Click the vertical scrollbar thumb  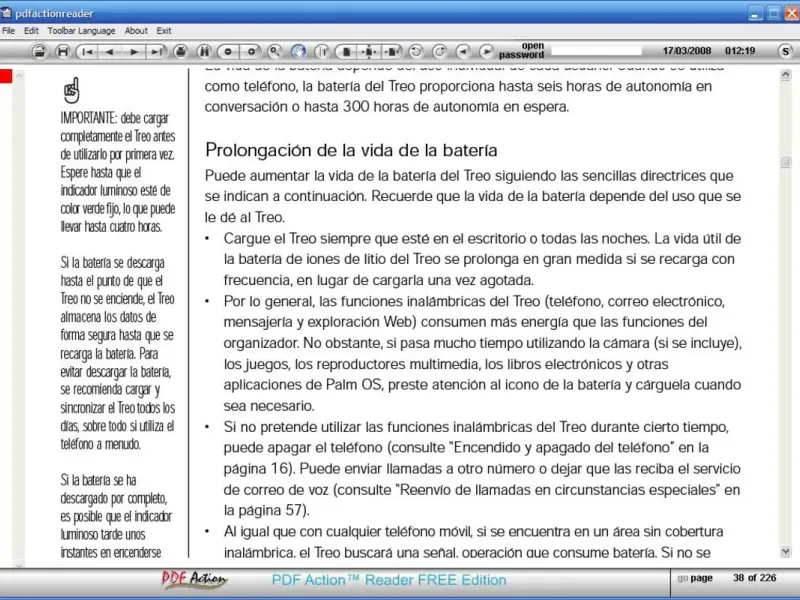tap(786, 162)
